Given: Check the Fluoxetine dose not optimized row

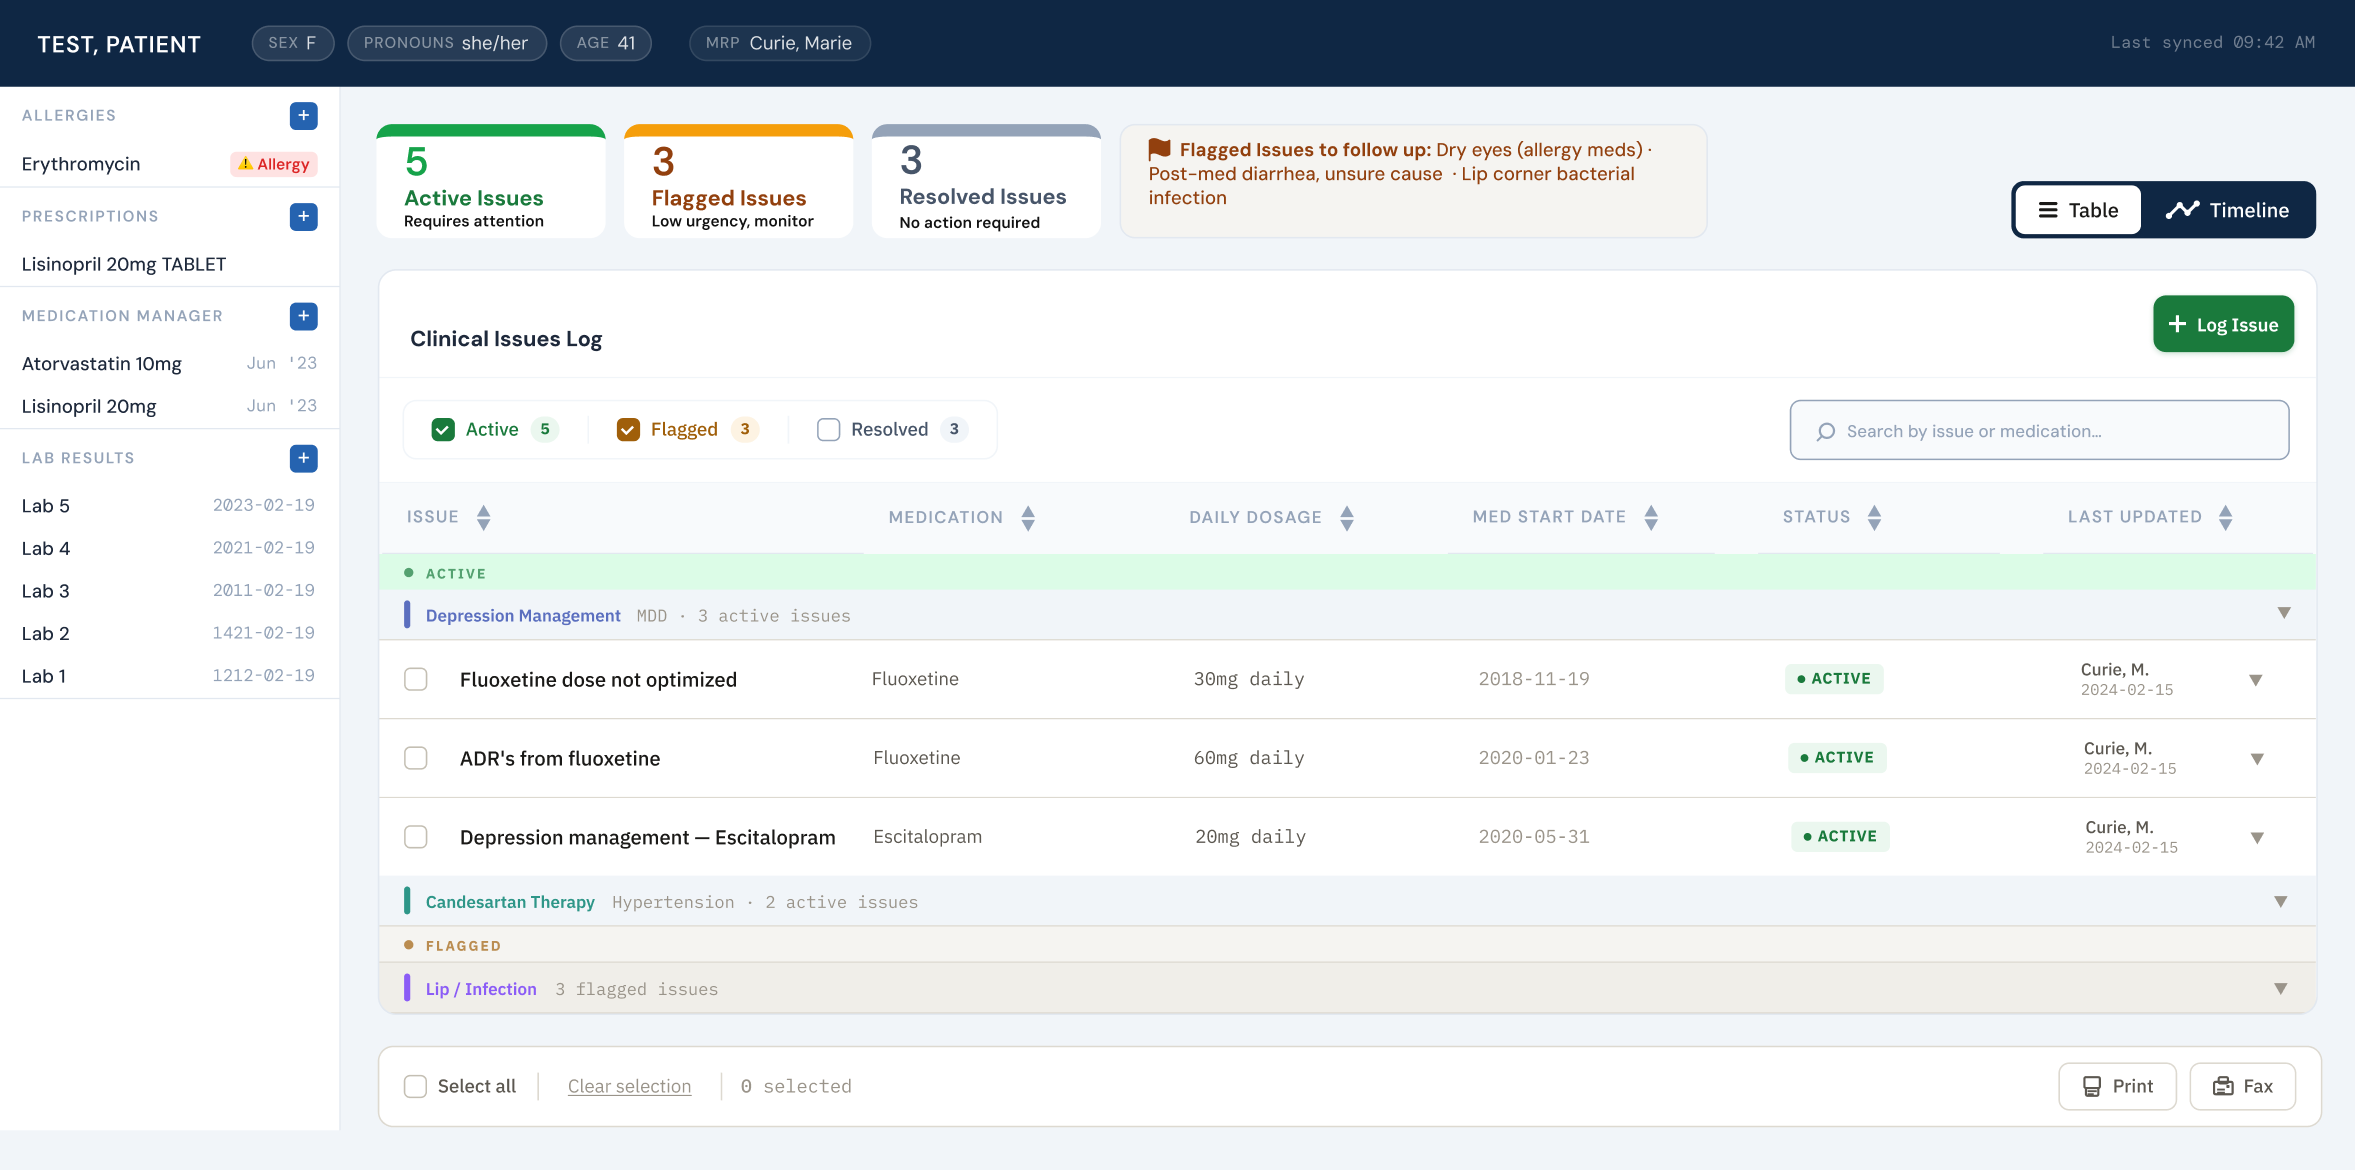Looking at the screenshot, I should coord(416,679).
